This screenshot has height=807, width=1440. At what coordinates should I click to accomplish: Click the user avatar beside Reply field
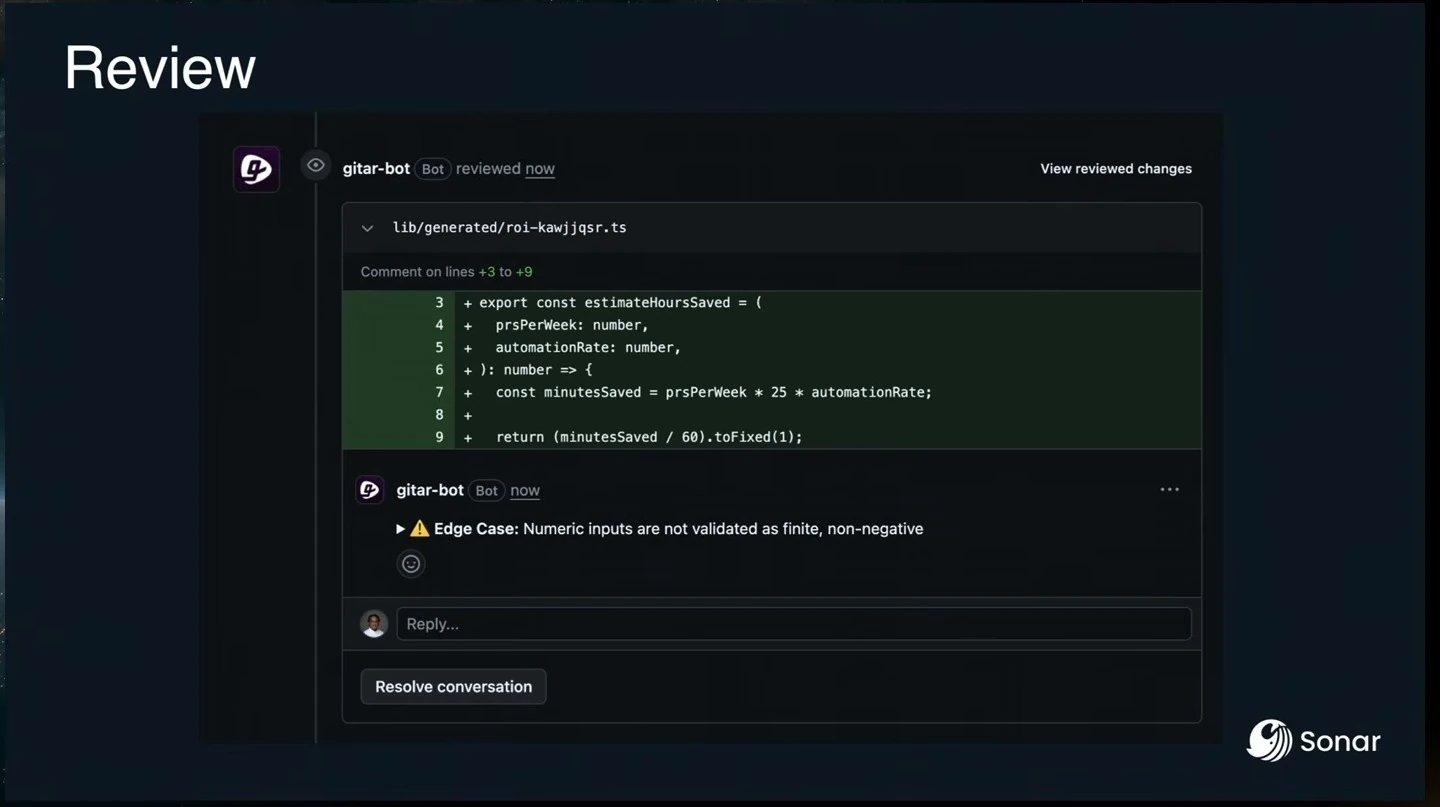point(374,624)
